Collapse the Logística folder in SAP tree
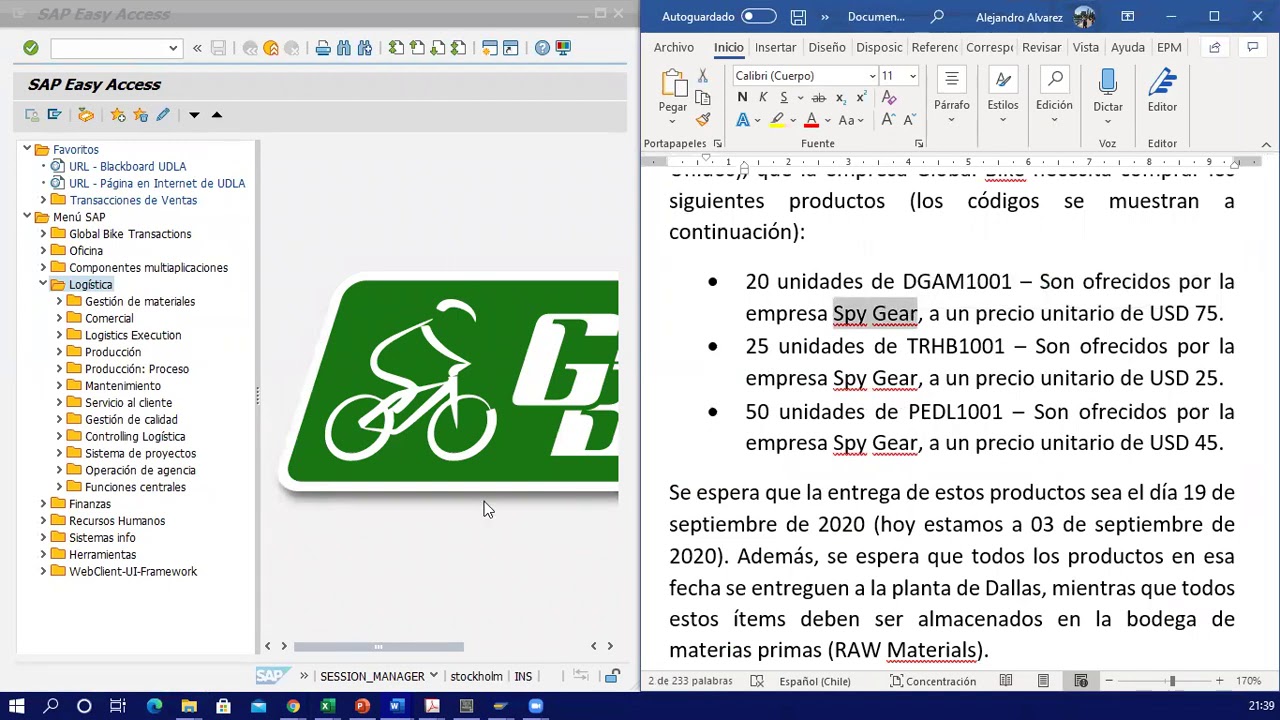Screen dimensions: 1280x720 43,284
